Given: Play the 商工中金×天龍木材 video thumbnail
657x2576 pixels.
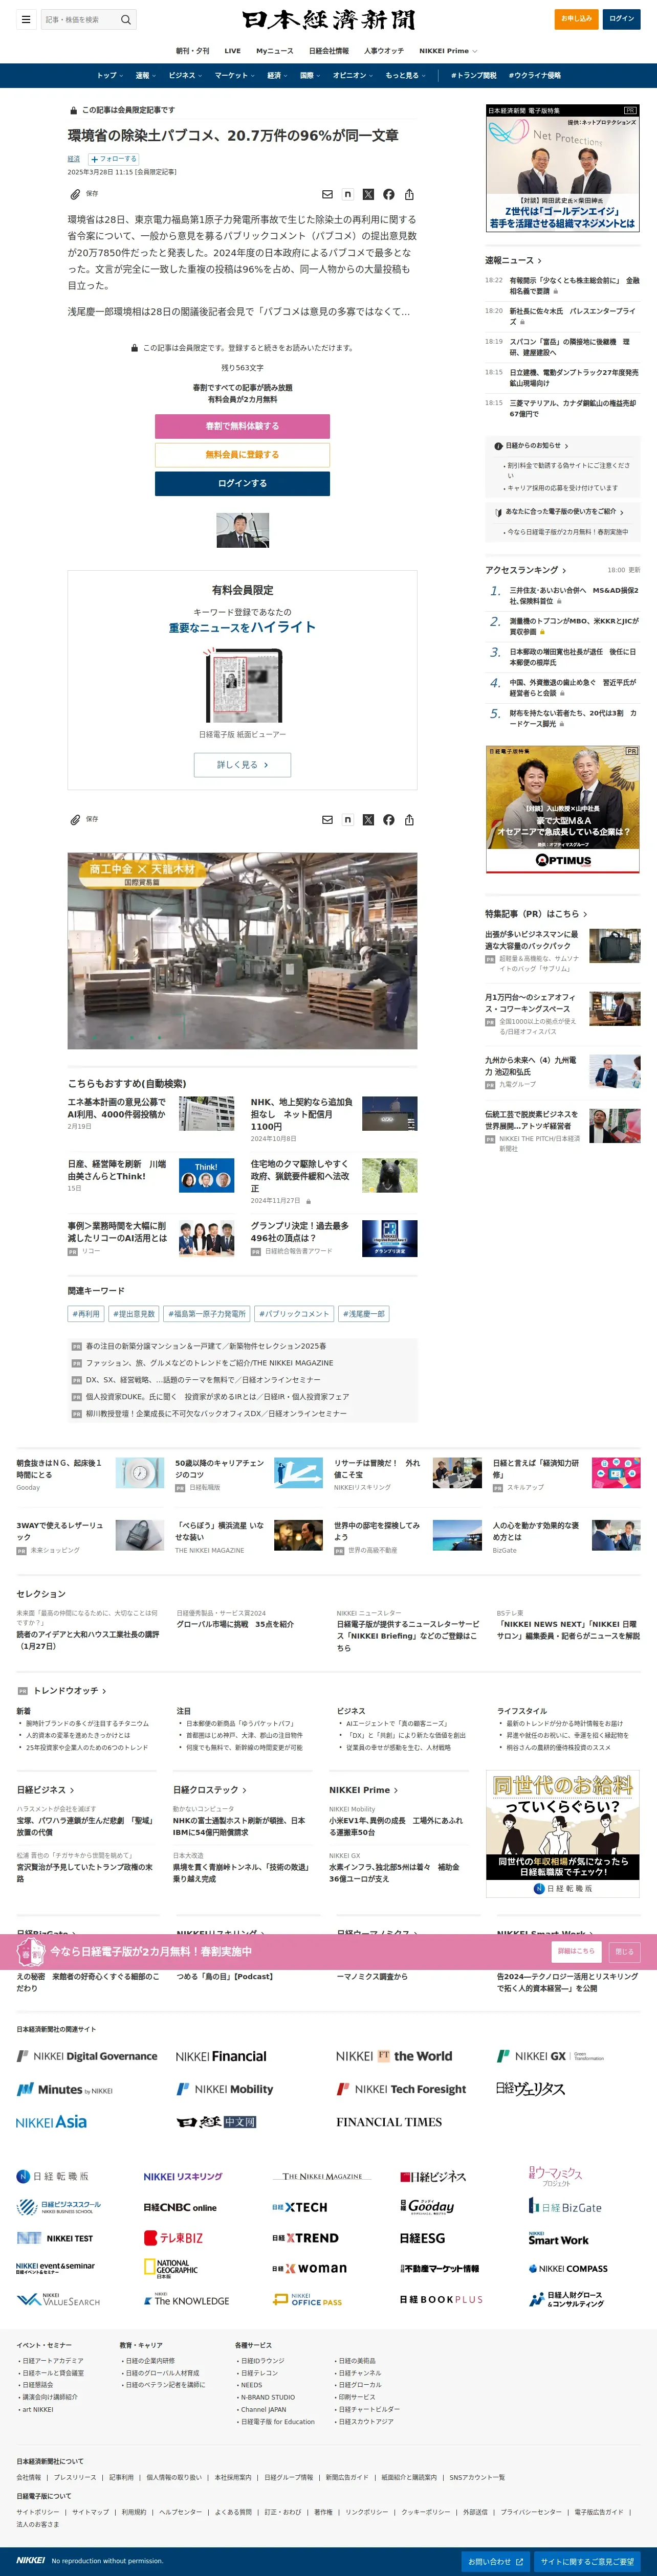Looking at the screenshot, I should 242,951.
